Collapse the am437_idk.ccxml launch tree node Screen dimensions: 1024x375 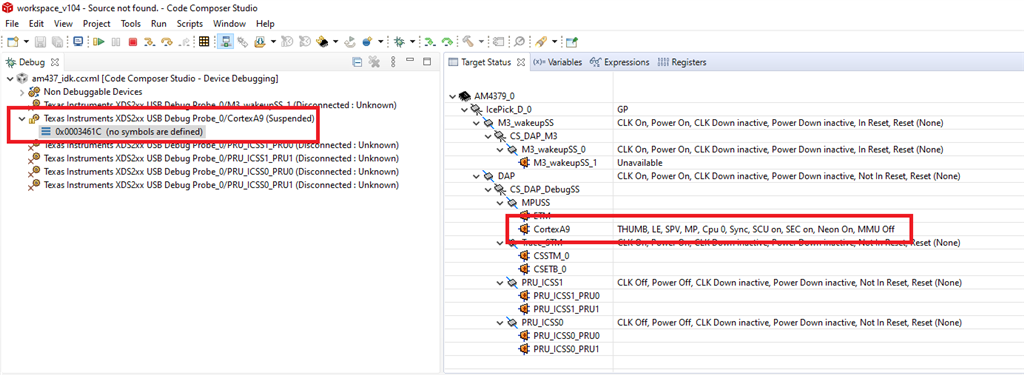[9, 78]
